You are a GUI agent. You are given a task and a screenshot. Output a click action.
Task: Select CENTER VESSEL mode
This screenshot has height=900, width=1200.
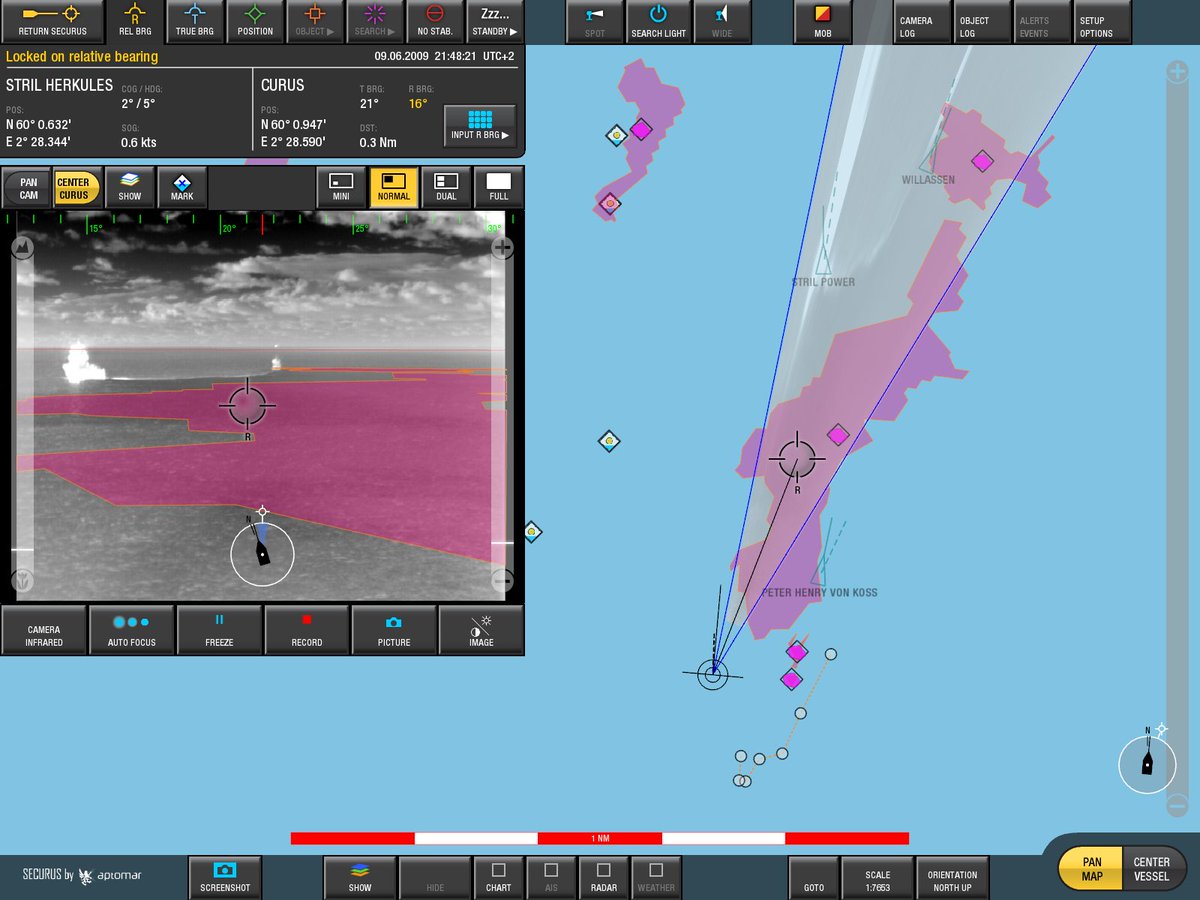tap(1151, 868)
